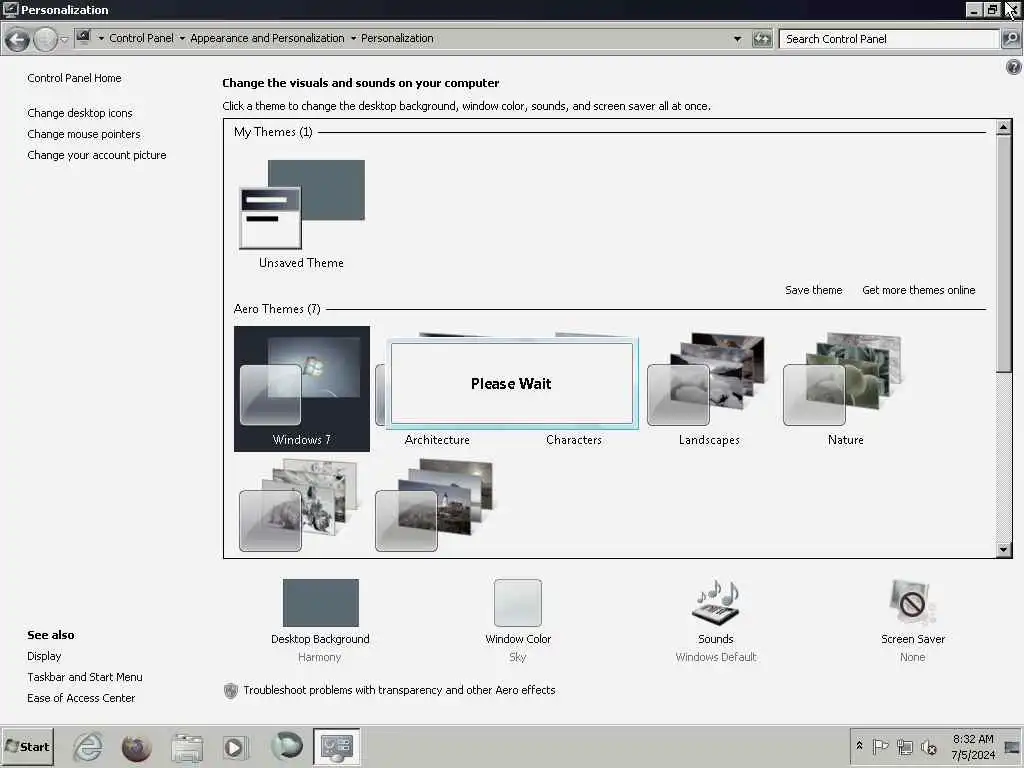This screenshot has width=1024, height=768.
Task: Click the search magnifier icon
Action: (1010, 39)
